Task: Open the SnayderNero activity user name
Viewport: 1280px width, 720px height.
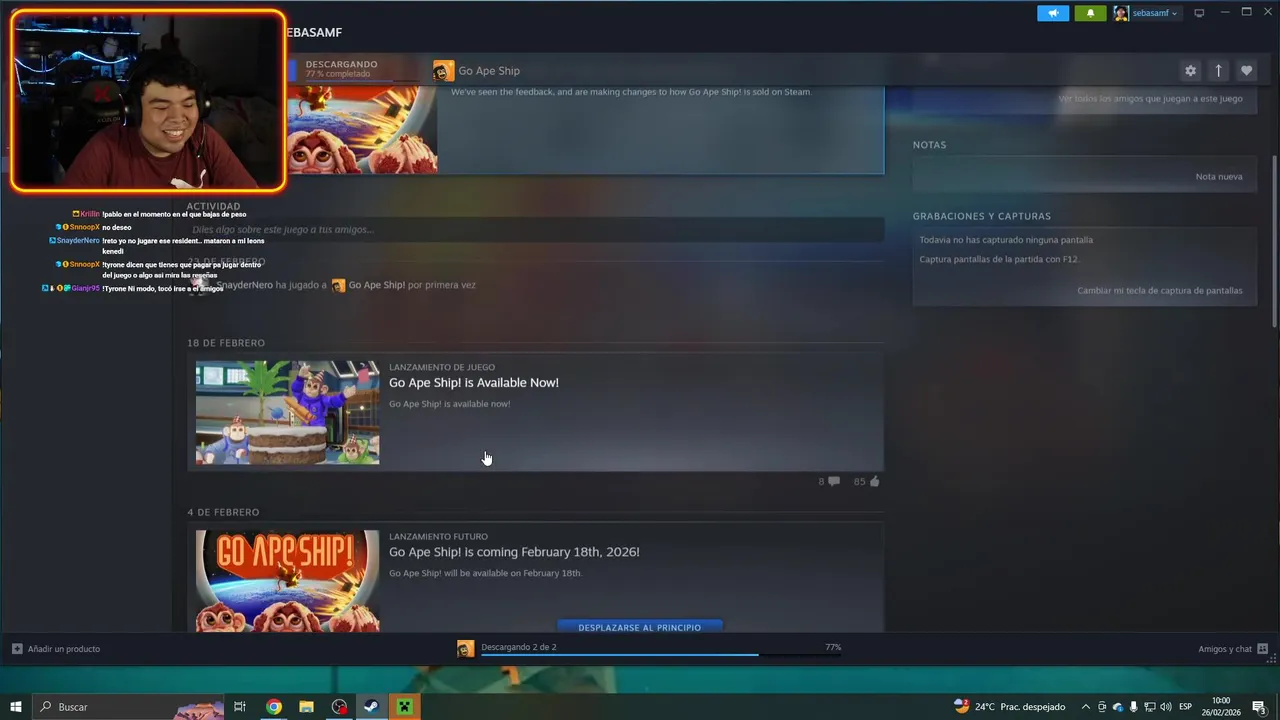Action: (245, 285)
